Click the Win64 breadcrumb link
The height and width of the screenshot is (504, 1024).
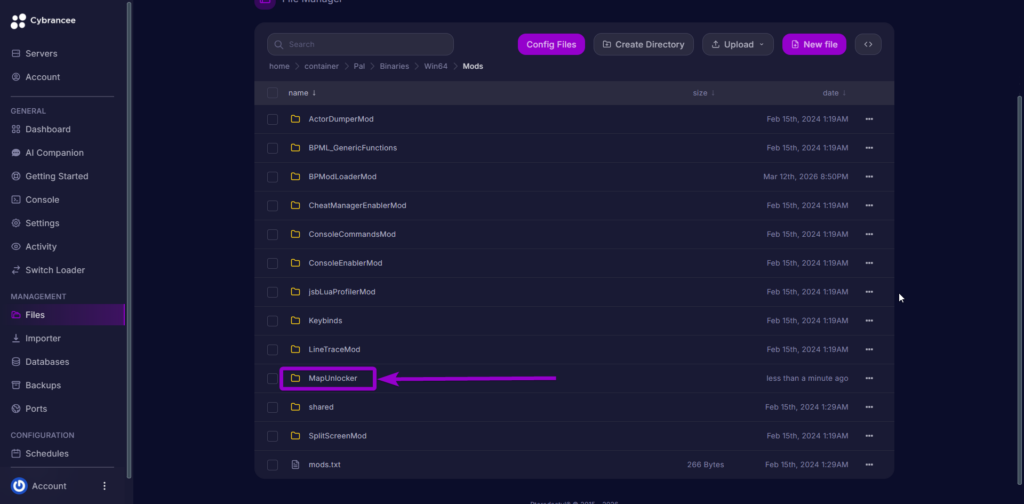[x=435, y=66]
